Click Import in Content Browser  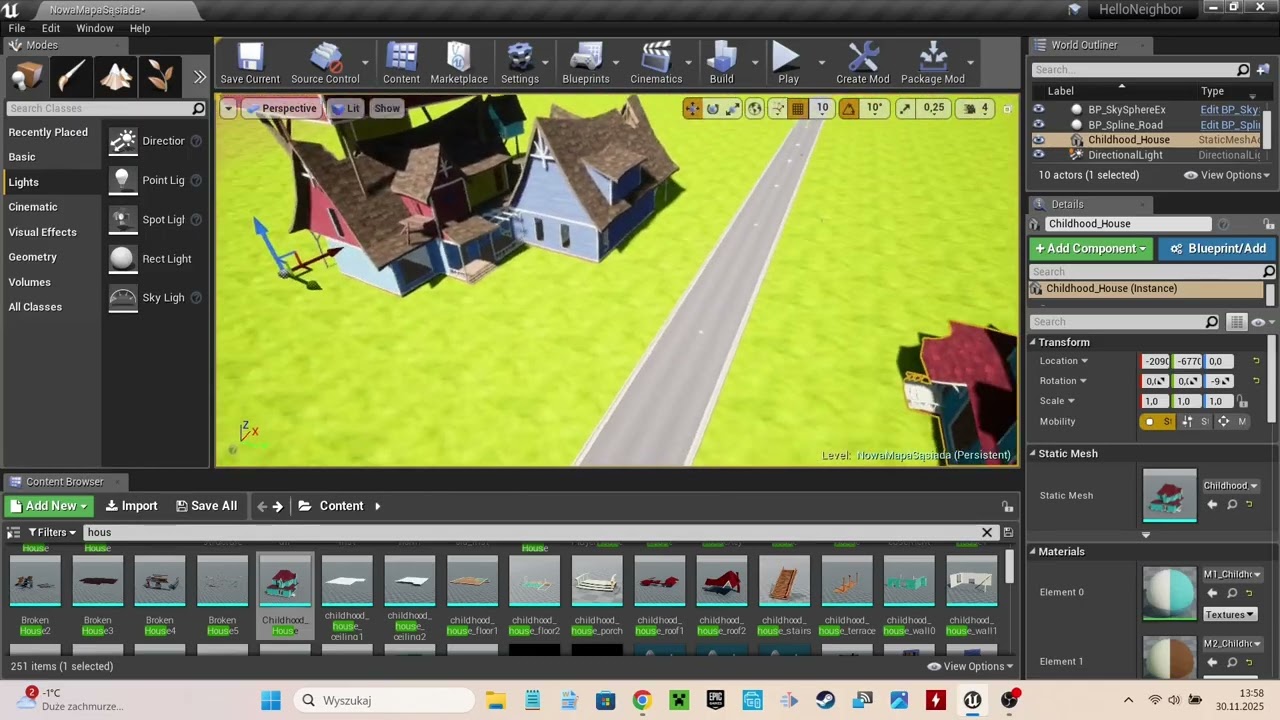point(132,506)
